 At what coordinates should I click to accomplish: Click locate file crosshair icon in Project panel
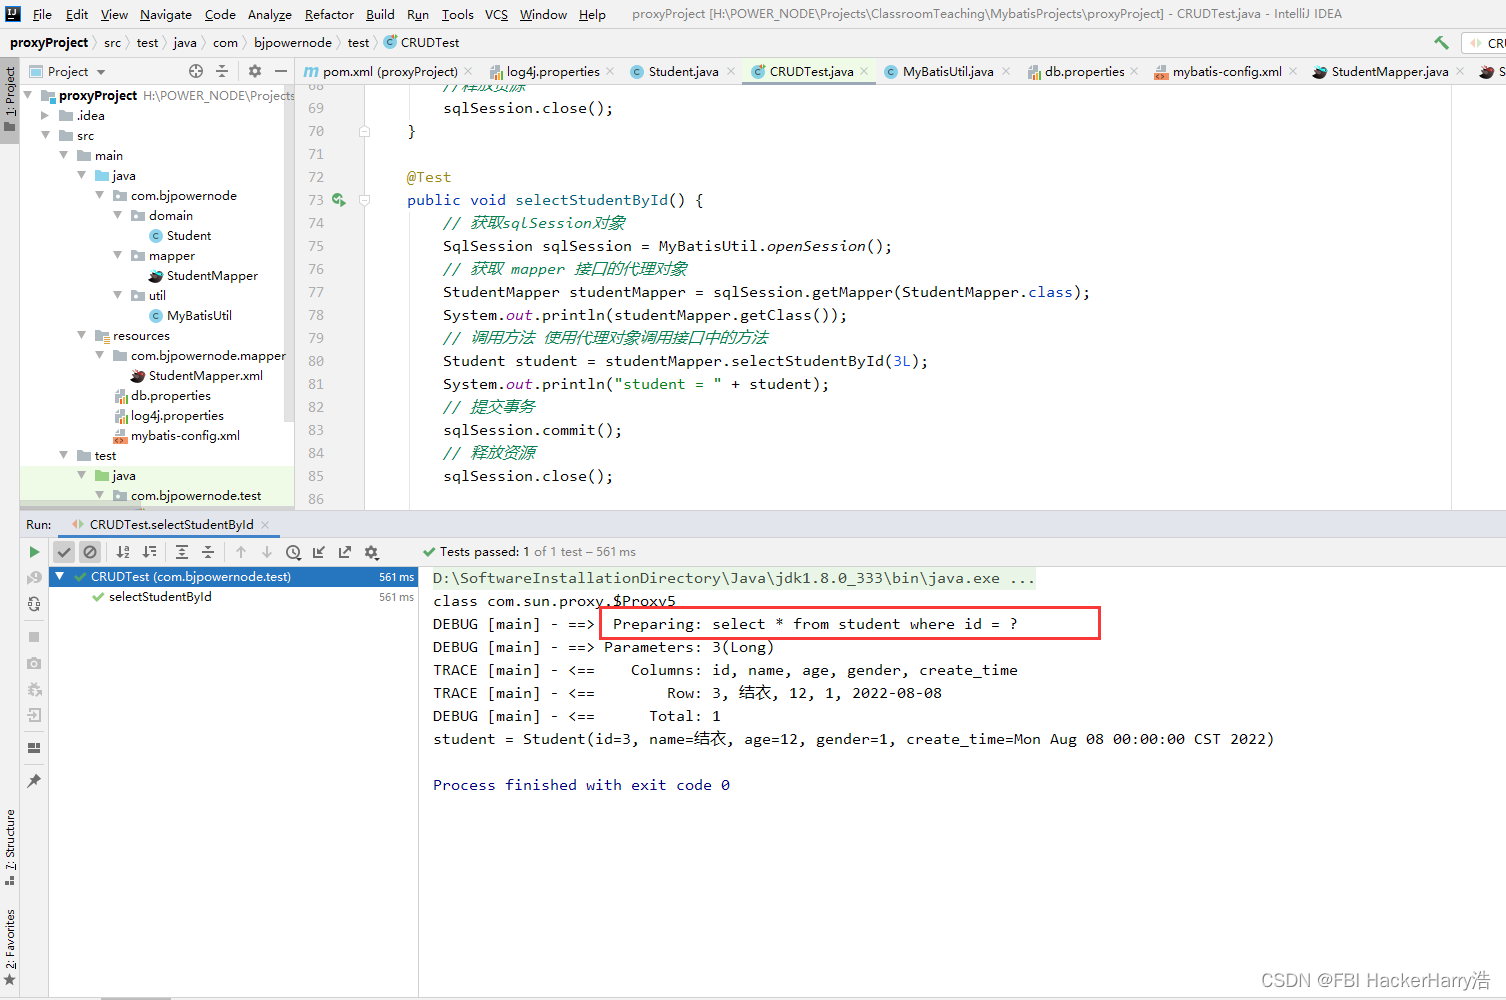click(x=196, y=71)
